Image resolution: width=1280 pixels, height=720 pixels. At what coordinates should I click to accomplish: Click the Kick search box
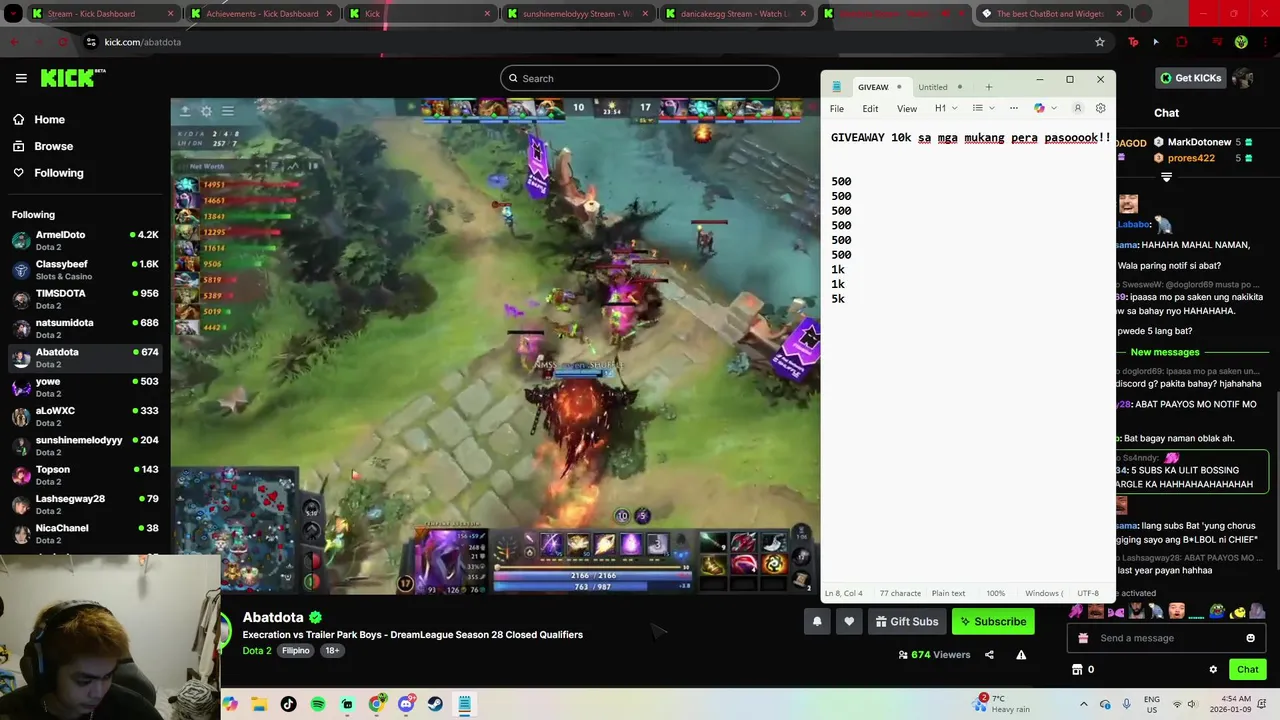(640, 78)
